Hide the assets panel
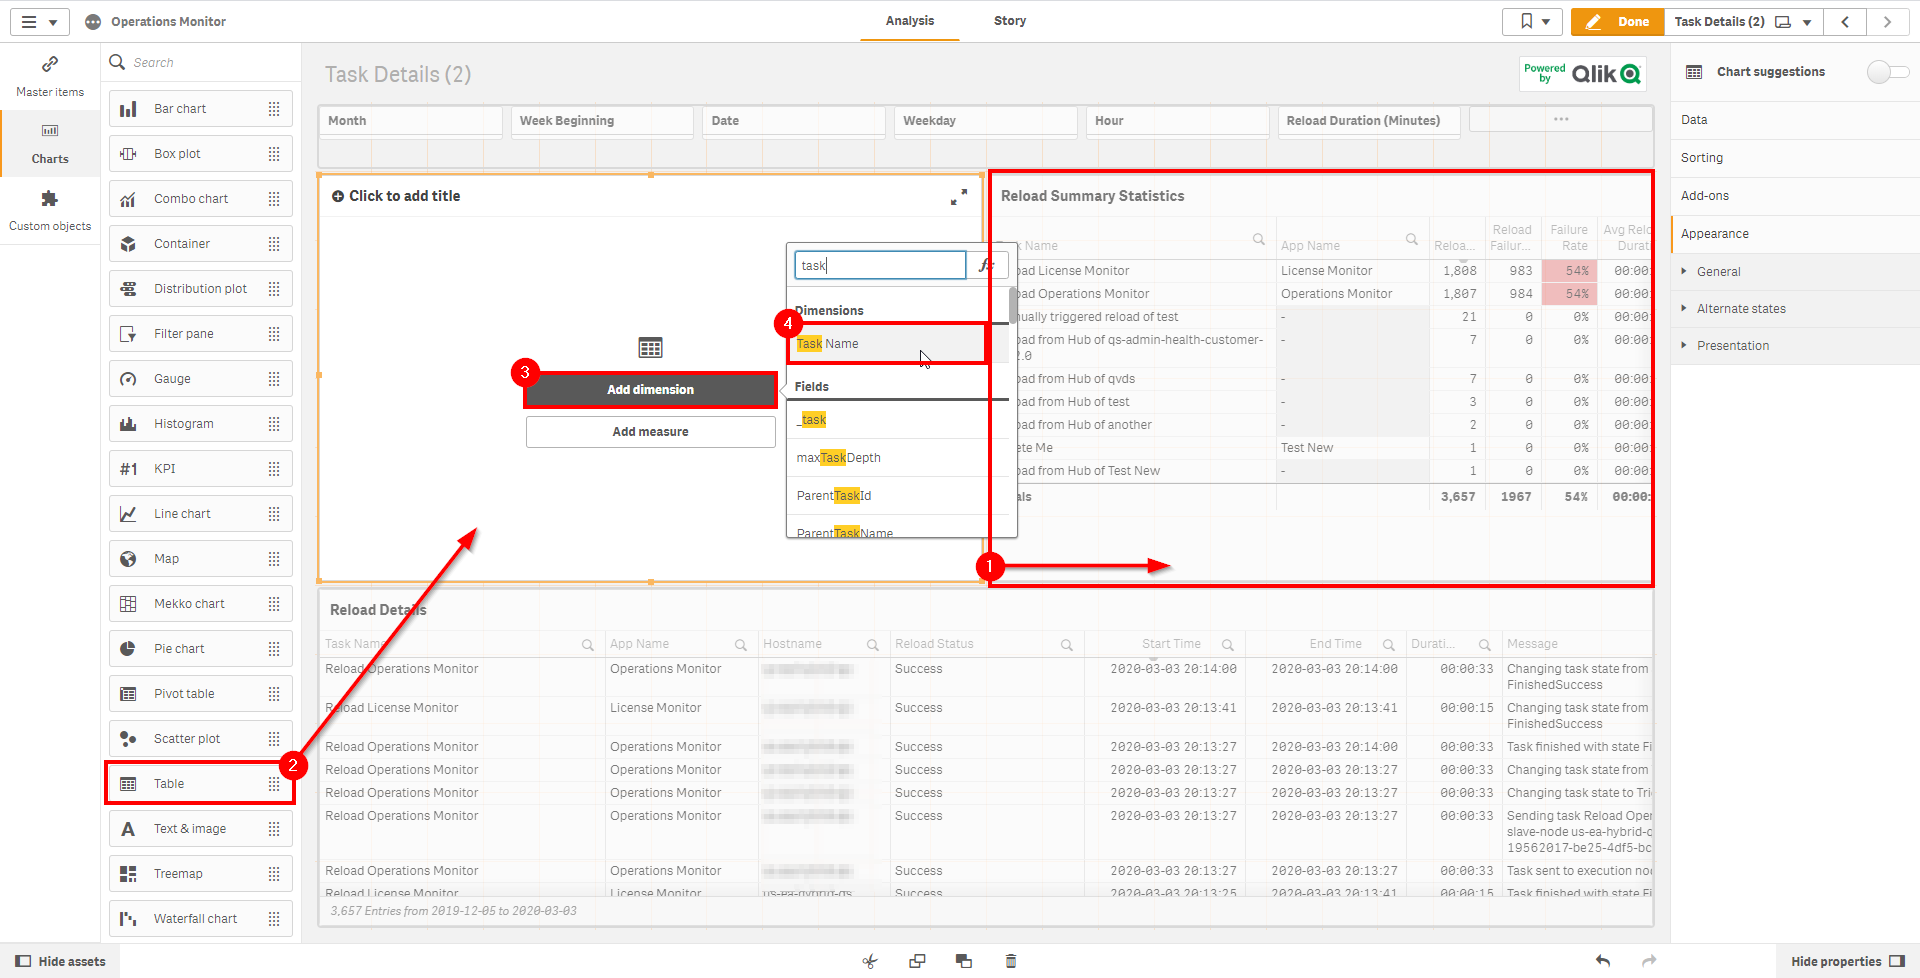This screenshot has width=1920, height=978. (x=60, y=961)
